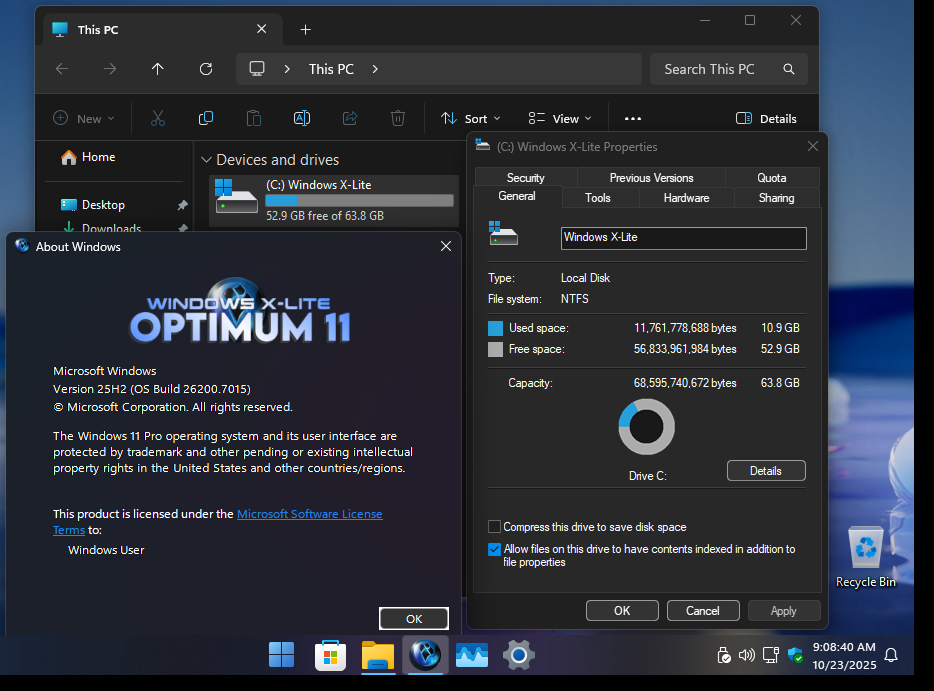This screenshot has width=934, height=691.
Task: Open the volume speaker tray icon
Action: 746,655
